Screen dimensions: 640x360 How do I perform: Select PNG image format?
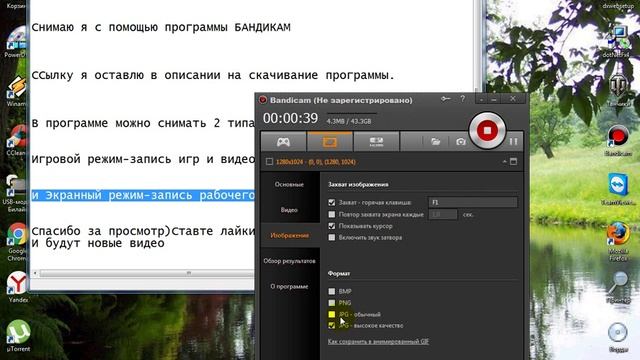pos(331,303)
